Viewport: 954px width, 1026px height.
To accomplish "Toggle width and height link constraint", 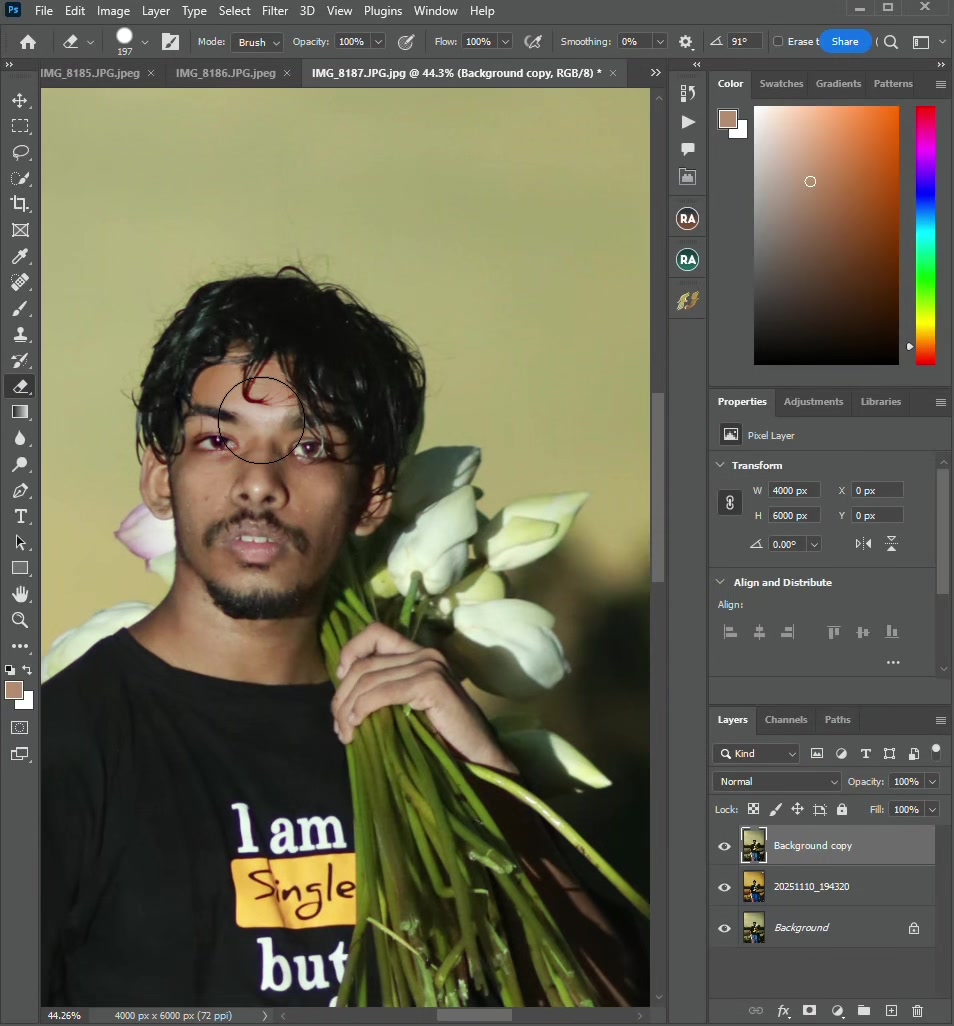I will 730,503.
